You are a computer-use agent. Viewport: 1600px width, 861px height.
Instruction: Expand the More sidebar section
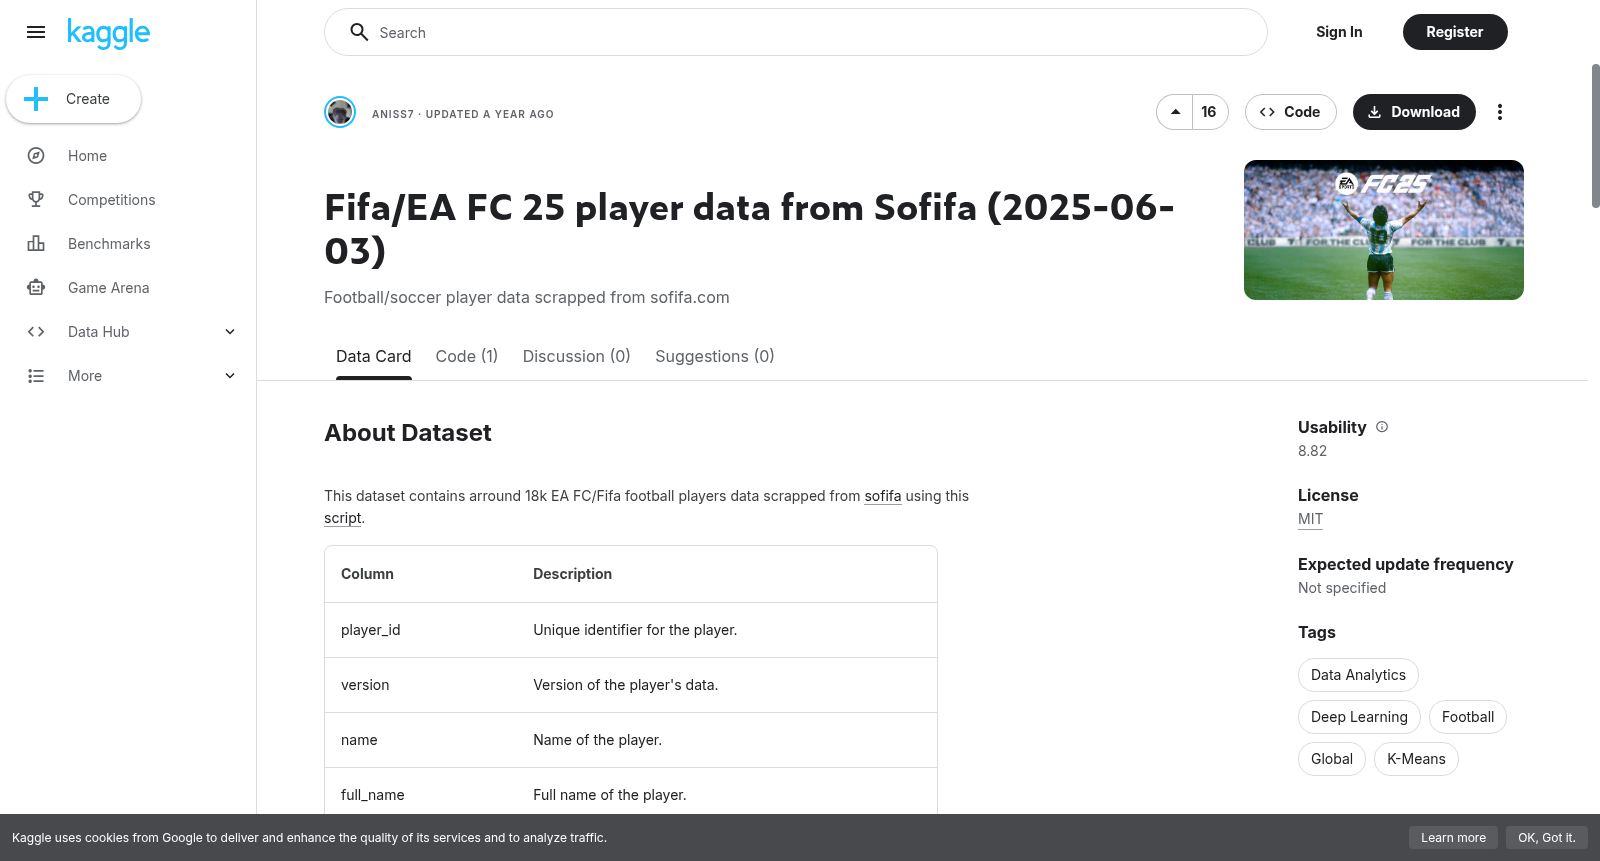pos(230,376)
